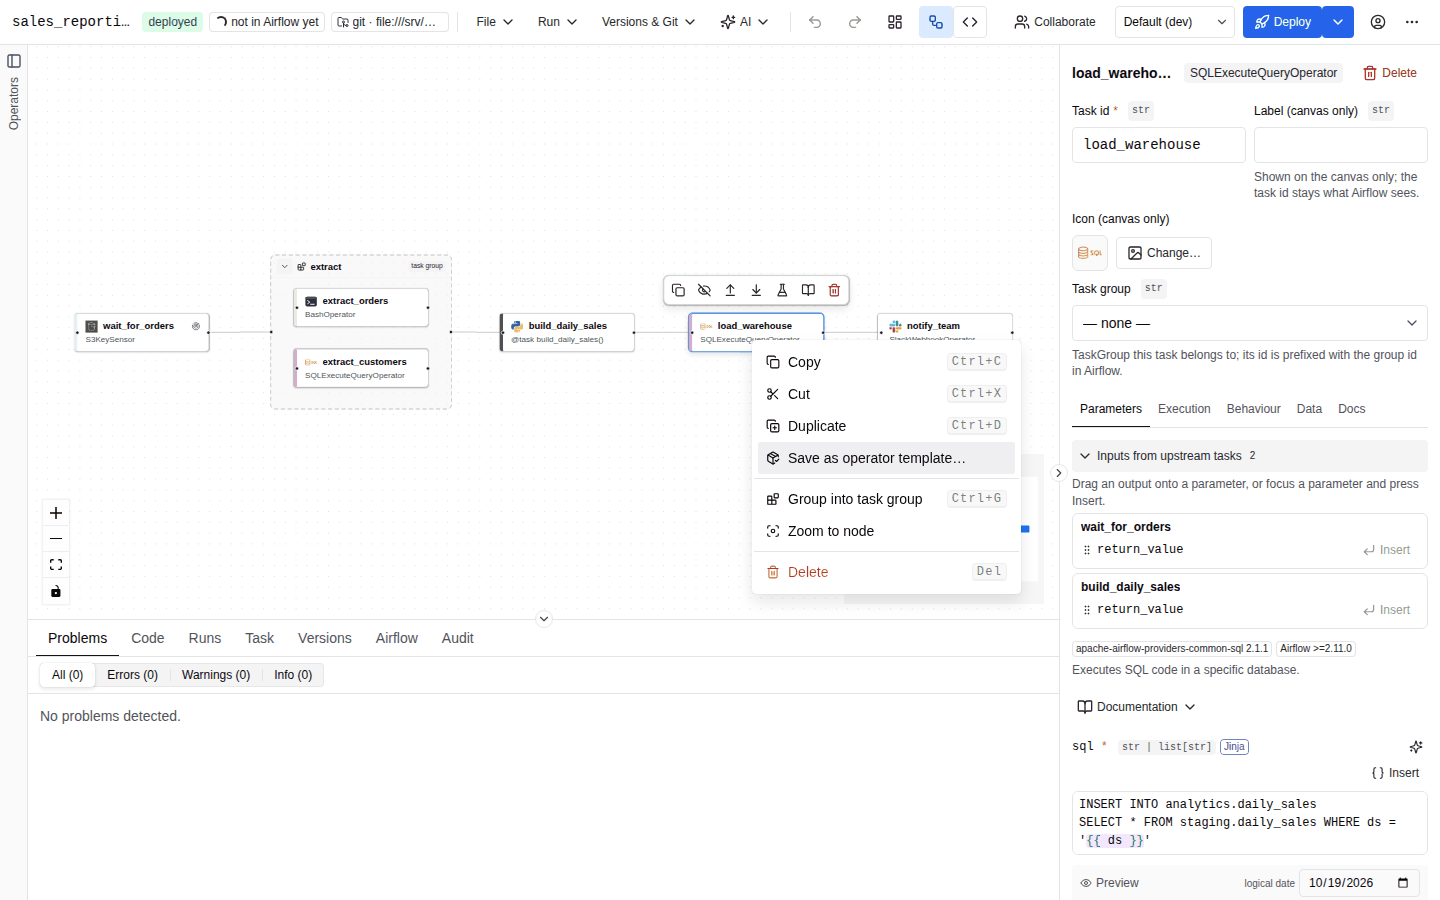Choose Duplicate from the context menu
Screen dimensions: 1440x900
(x=886, y=426)
